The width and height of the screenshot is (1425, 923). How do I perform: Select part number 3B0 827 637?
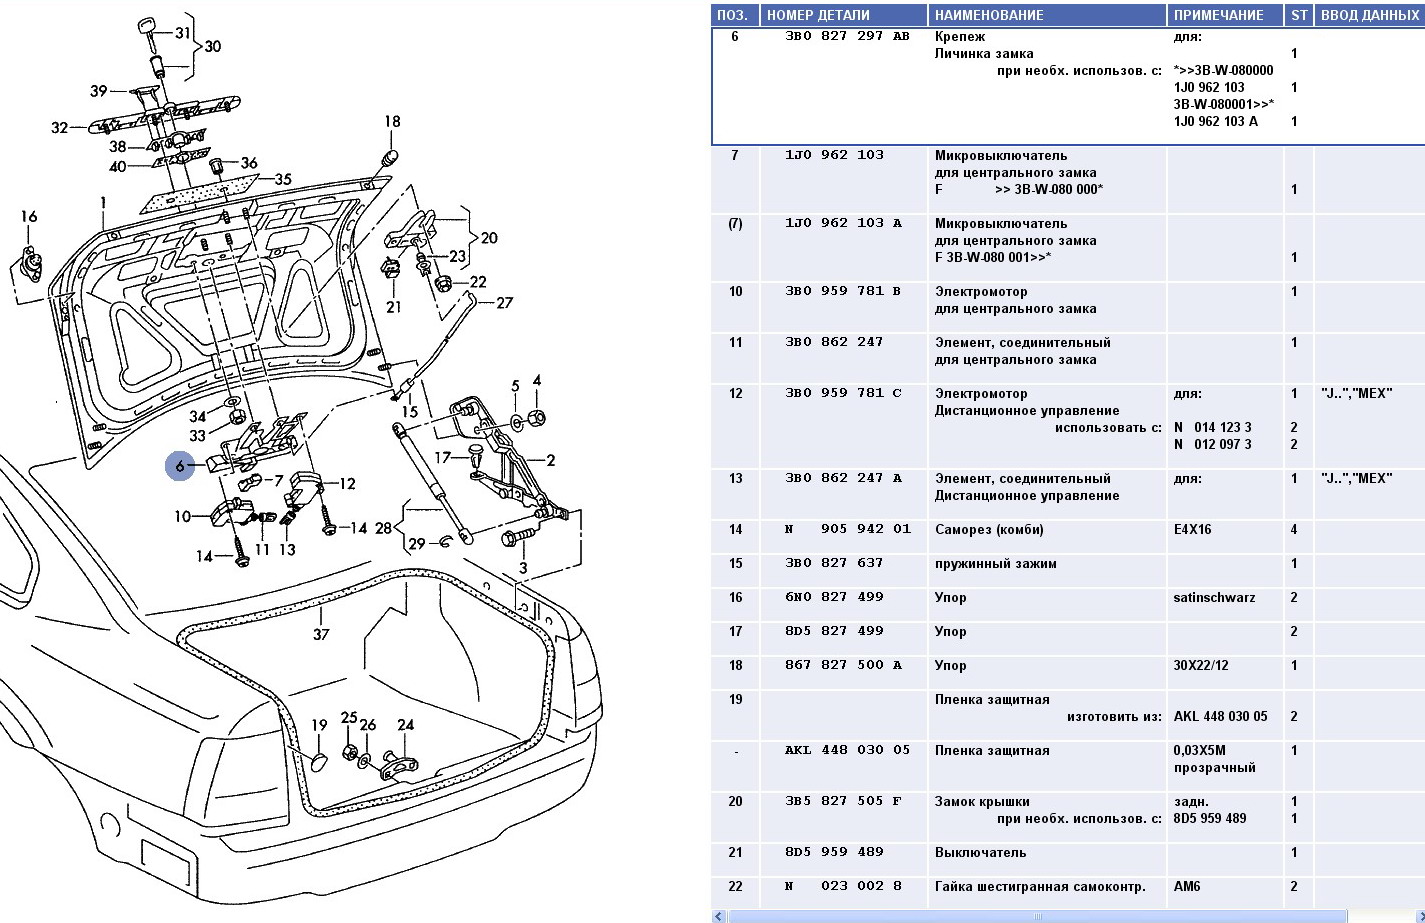tap(835, 563)
